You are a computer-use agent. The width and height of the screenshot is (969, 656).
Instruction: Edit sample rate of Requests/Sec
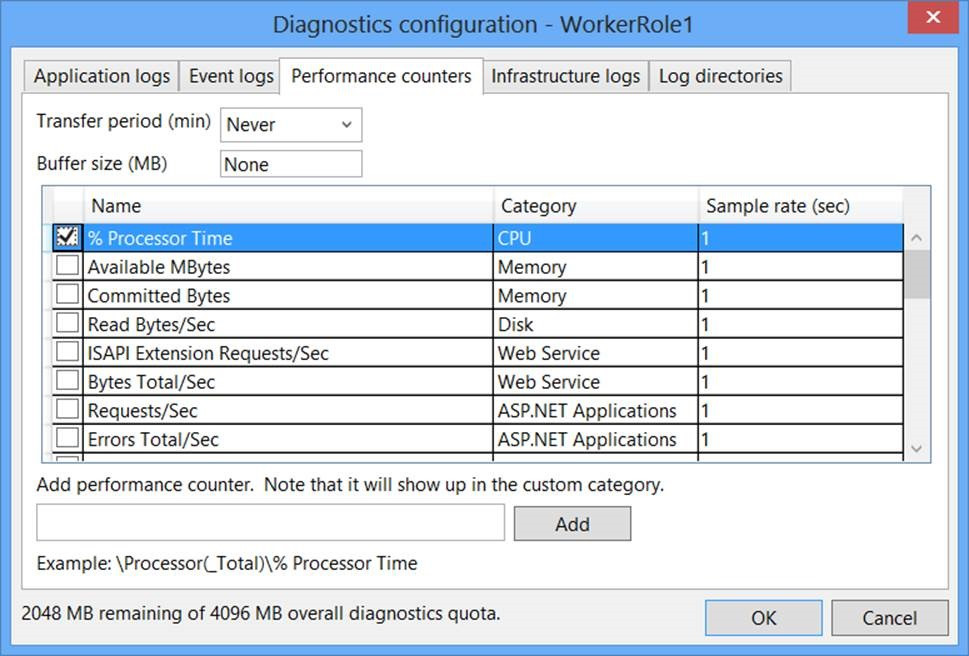(801, 410)
